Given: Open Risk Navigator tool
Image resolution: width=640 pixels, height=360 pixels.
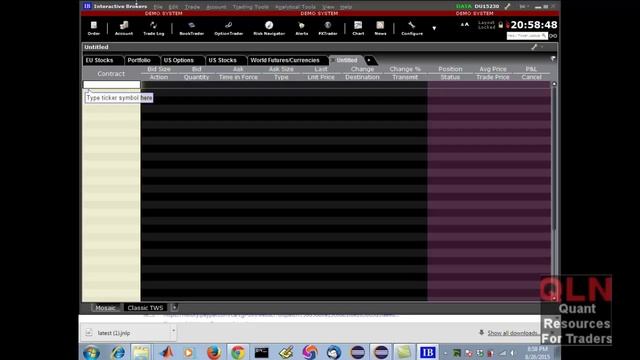Looking at the screenshot, I should [269, 28].
